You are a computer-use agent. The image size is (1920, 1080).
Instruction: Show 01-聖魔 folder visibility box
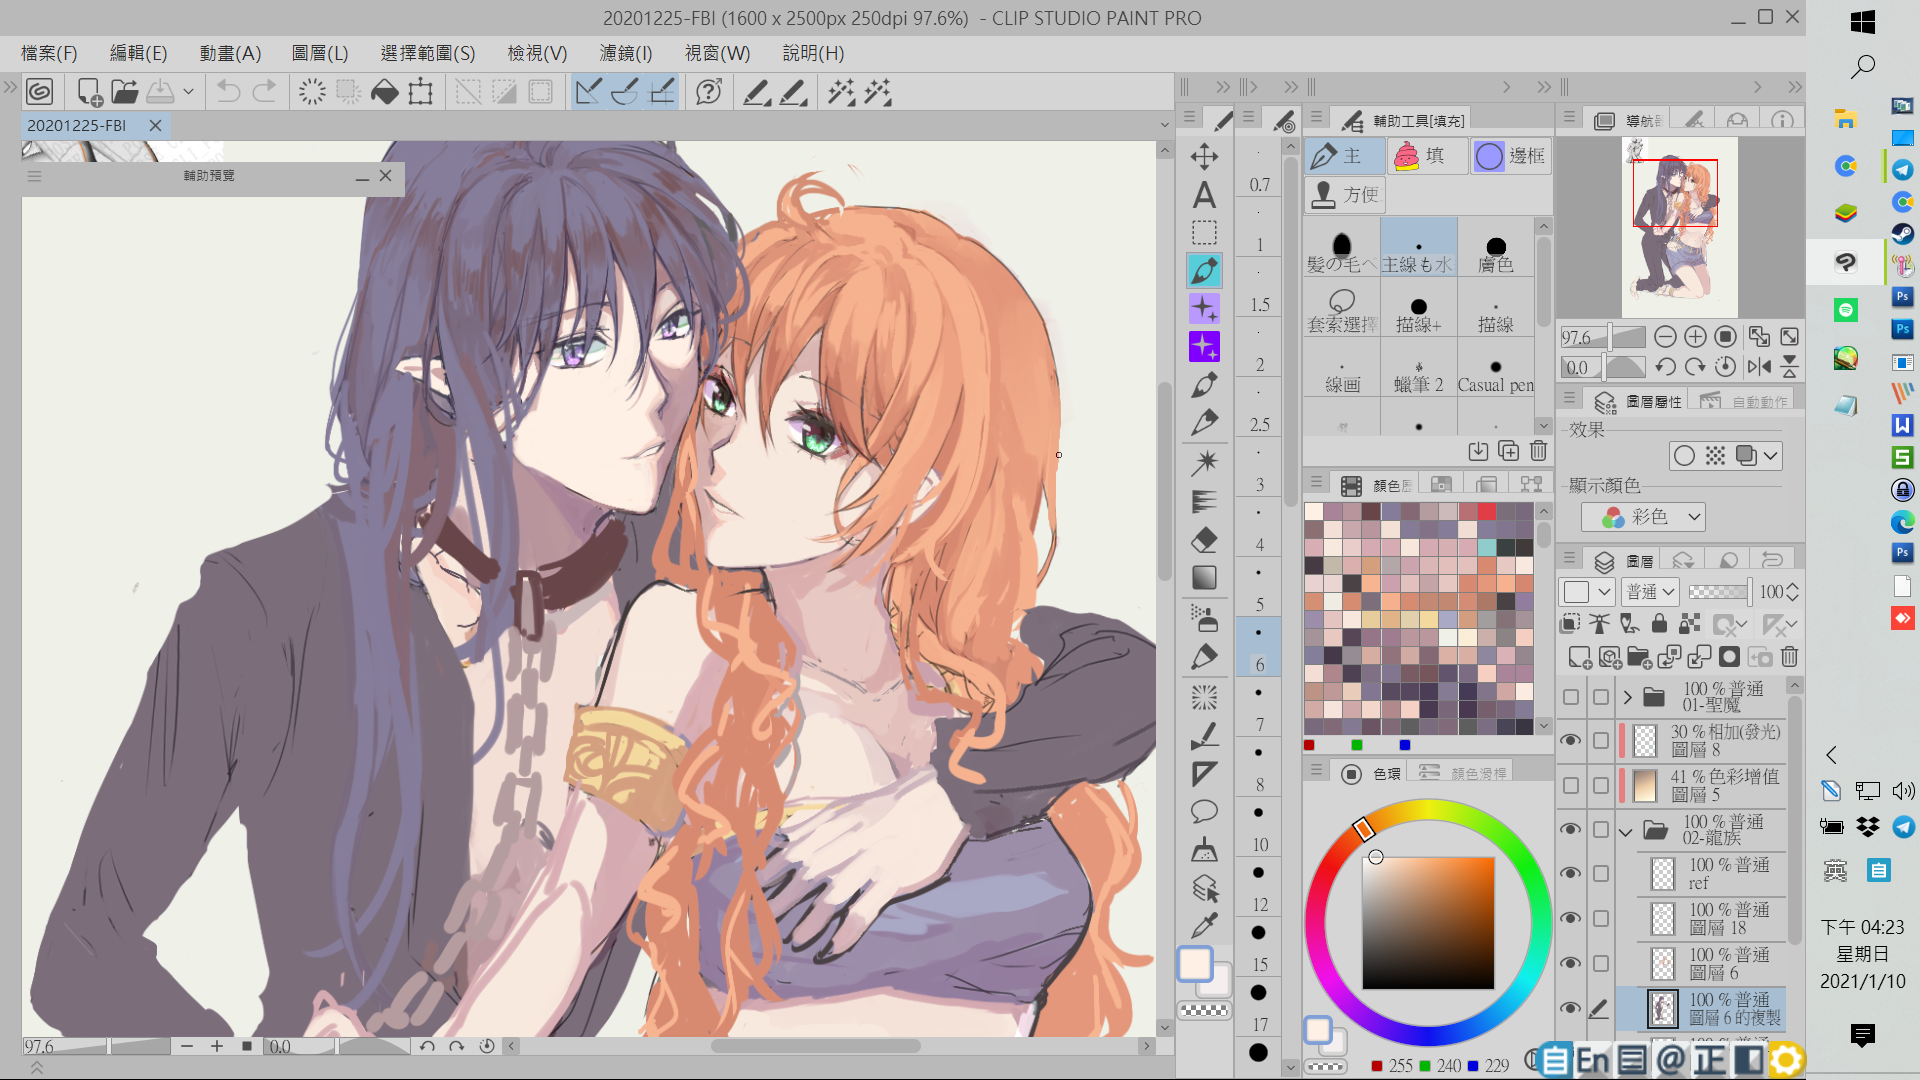click(x=1571, y=697)
